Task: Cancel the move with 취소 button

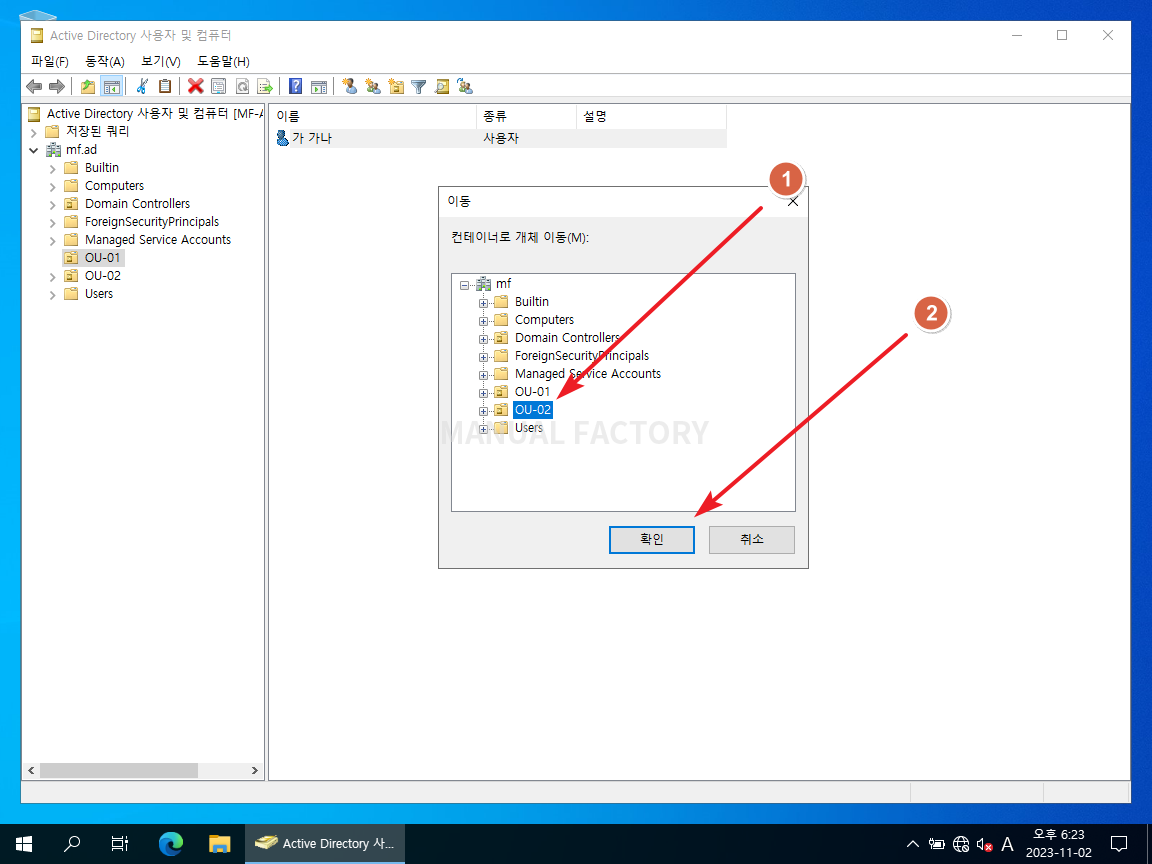Action: [x=752, y=539]
